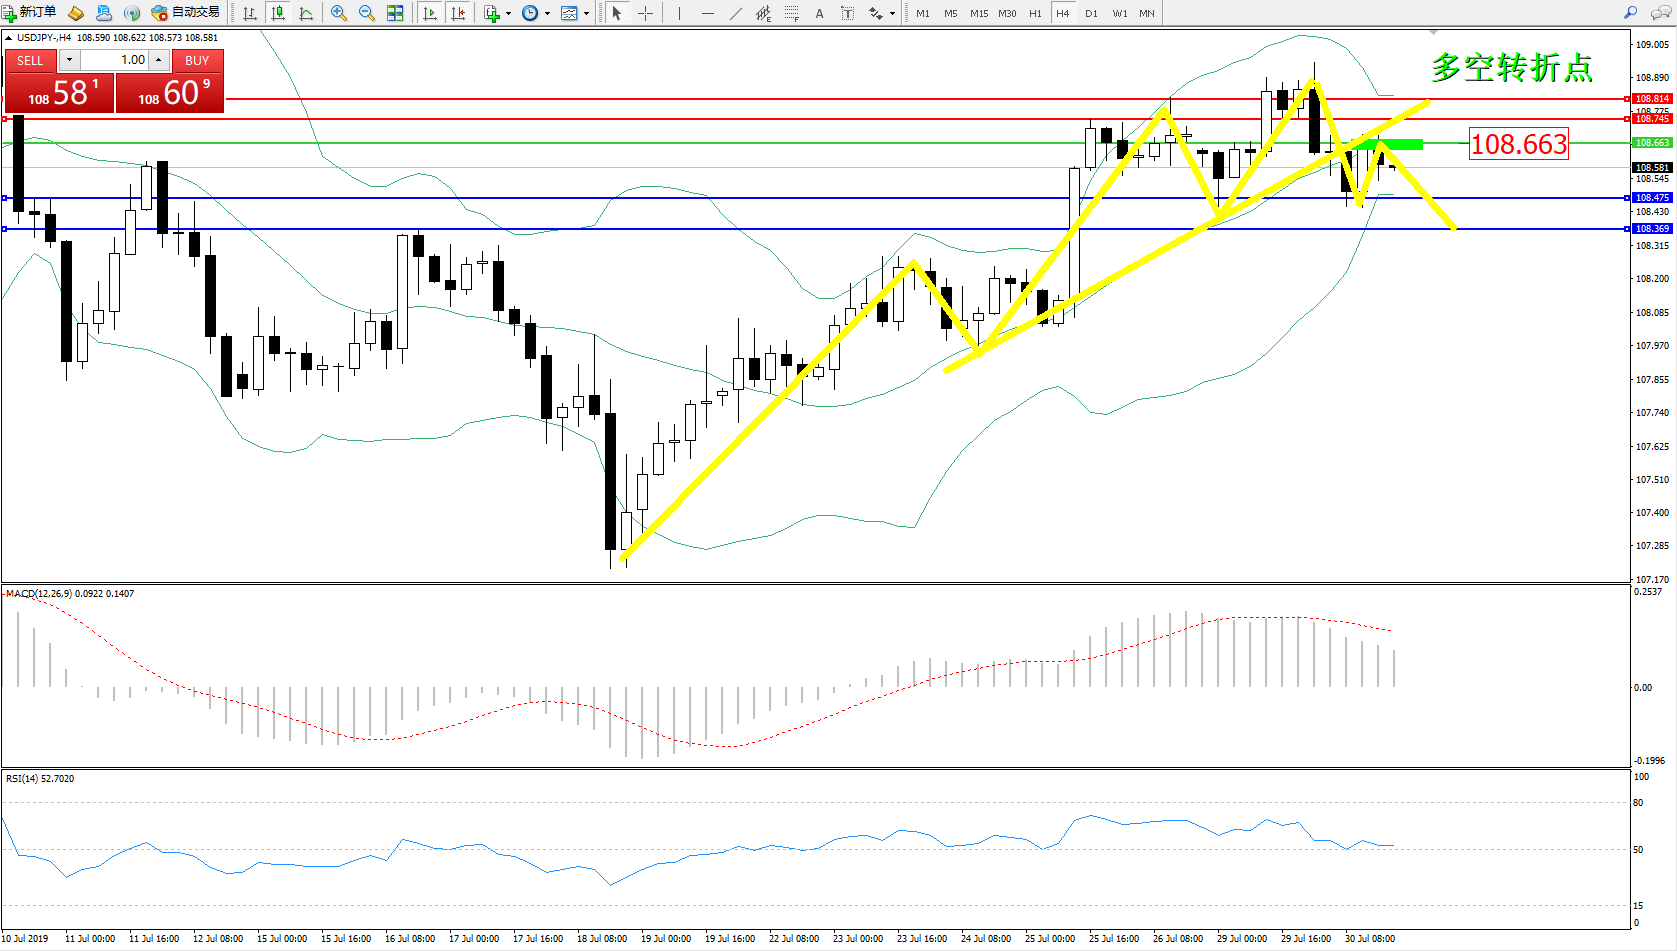Switch chart to candlestick display mode

[278, 13]
